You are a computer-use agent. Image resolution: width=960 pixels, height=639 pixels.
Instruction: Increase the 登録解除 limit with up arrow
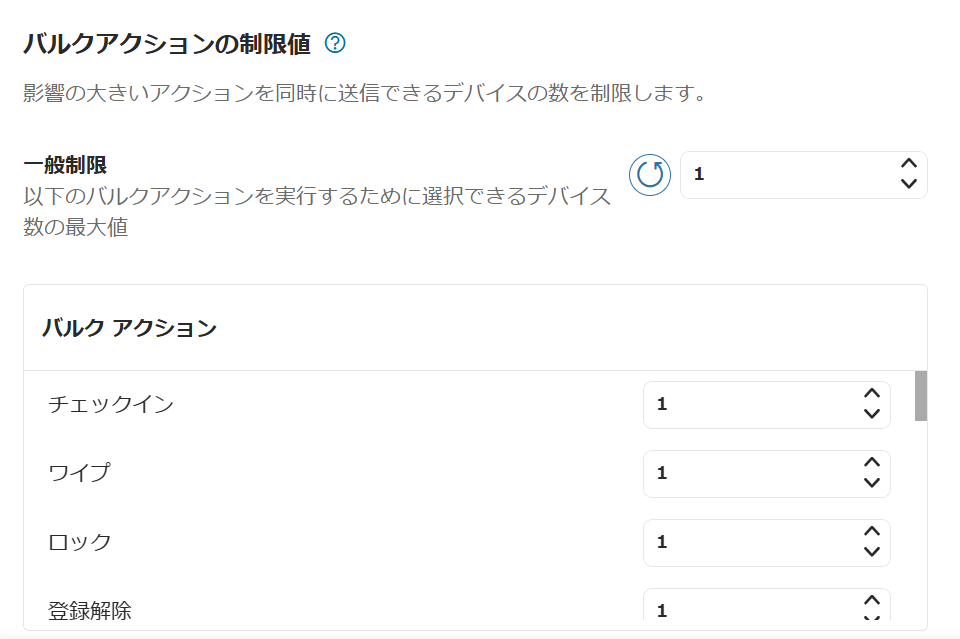coord(872,600)
